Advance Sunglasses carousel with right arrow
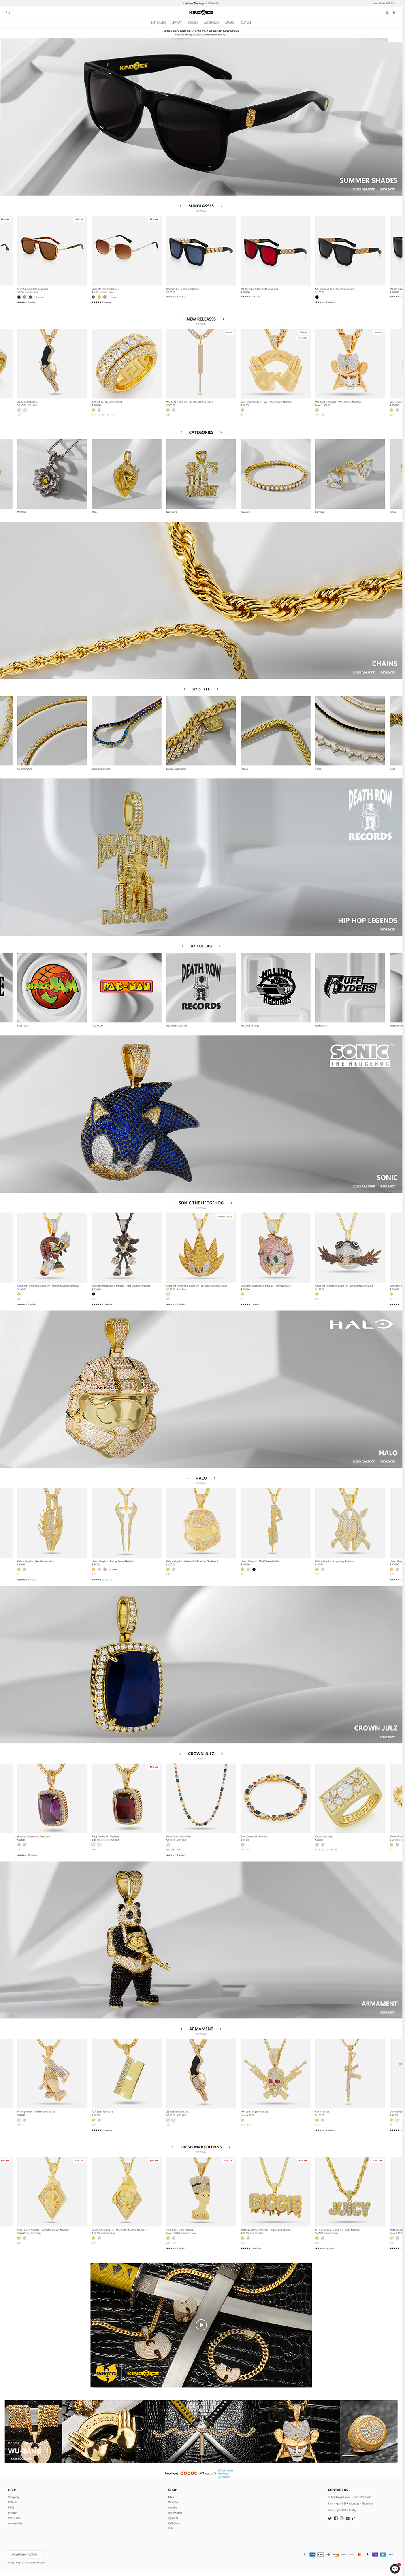Screen dimensions: 405x2576 click(x=222, y=206)
